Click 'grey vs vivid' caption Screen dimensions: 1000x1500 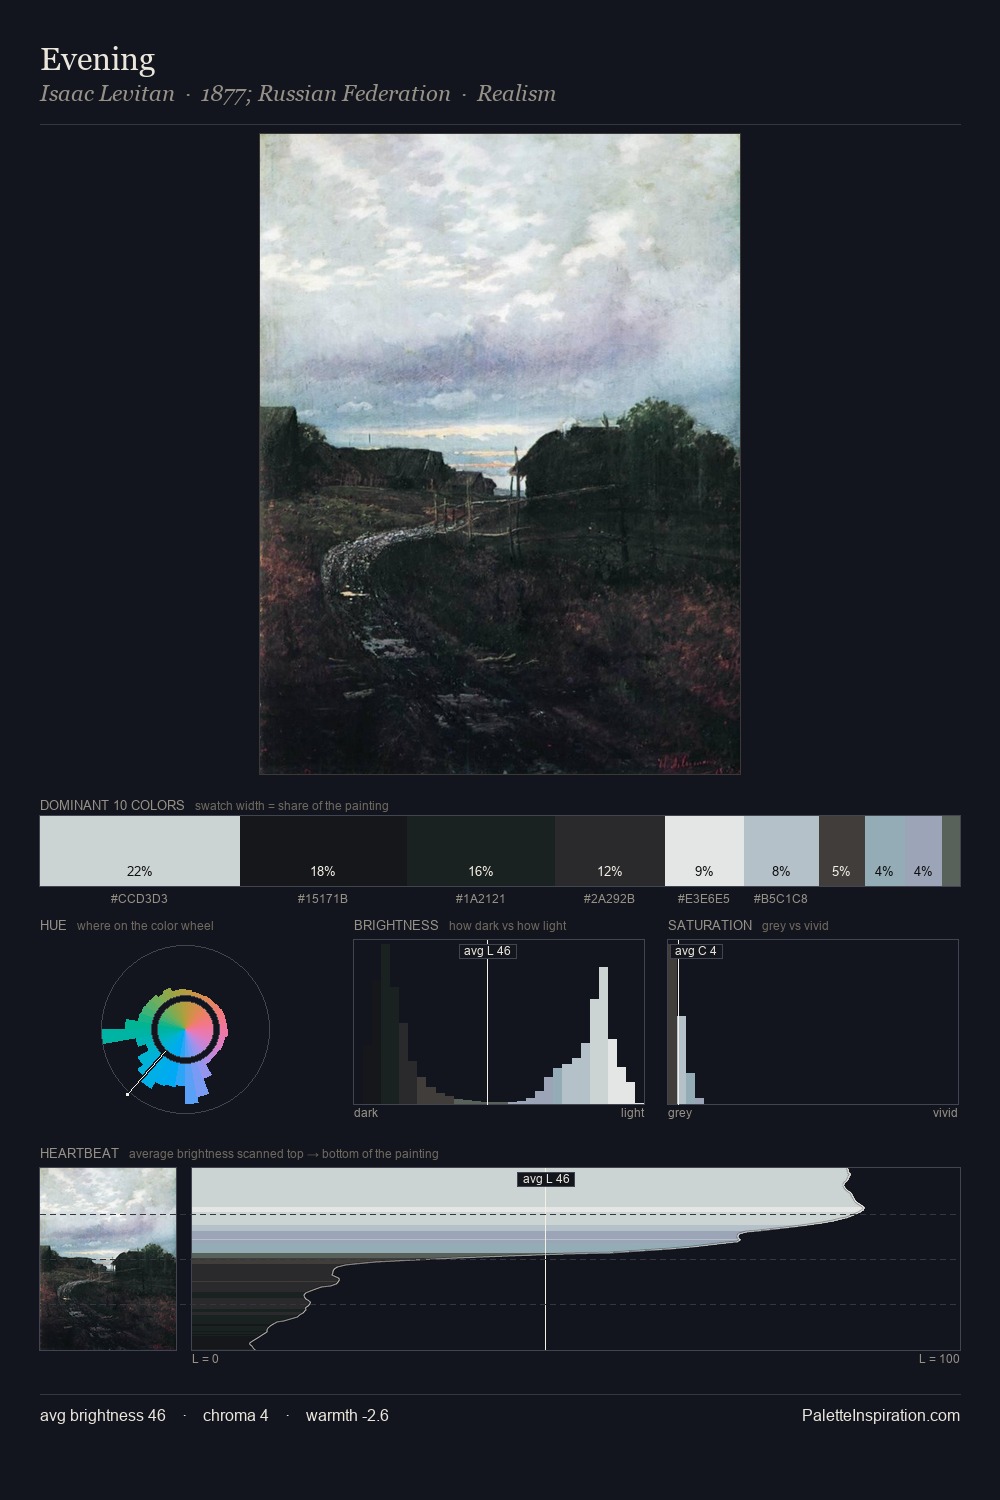coord(796,926)
